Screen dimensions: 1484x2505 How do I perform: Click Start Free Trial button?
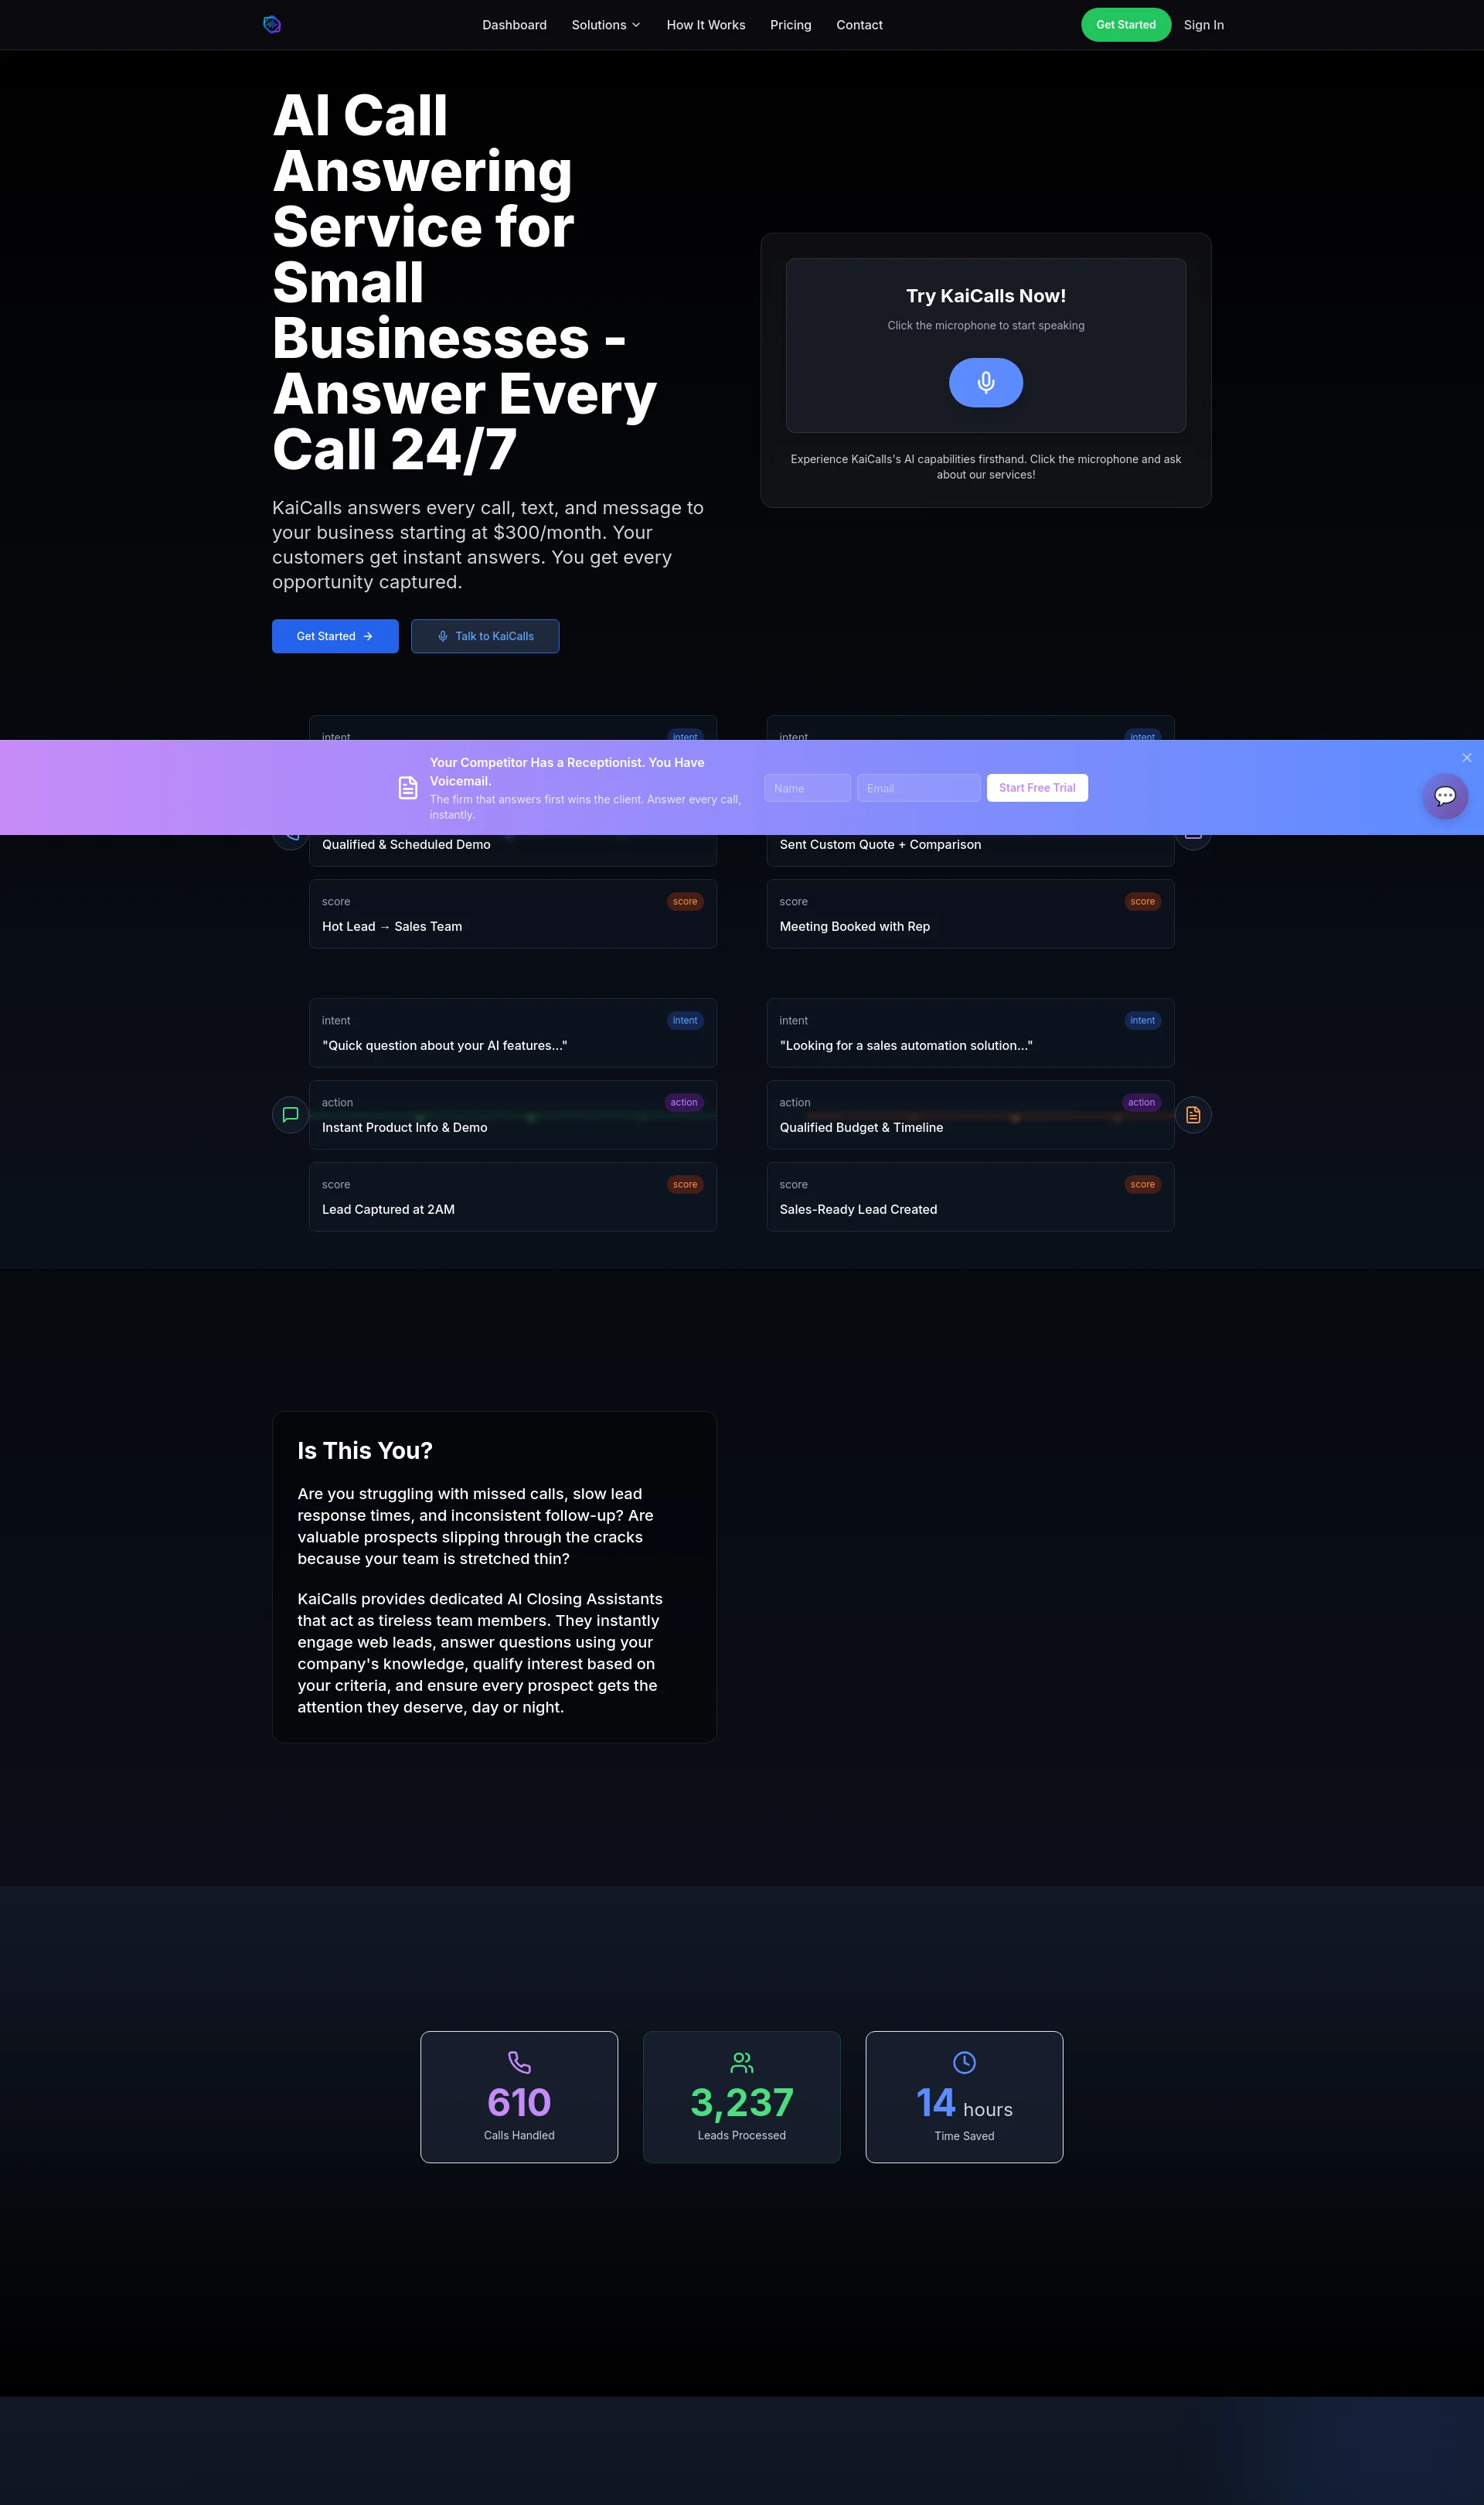pyautogui.click(x=1036, y=788)
